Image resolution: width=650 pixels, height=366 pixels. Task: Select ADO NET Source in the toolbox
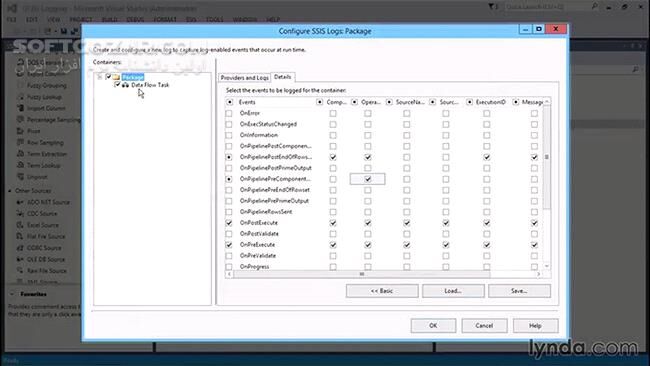[49, 202]
